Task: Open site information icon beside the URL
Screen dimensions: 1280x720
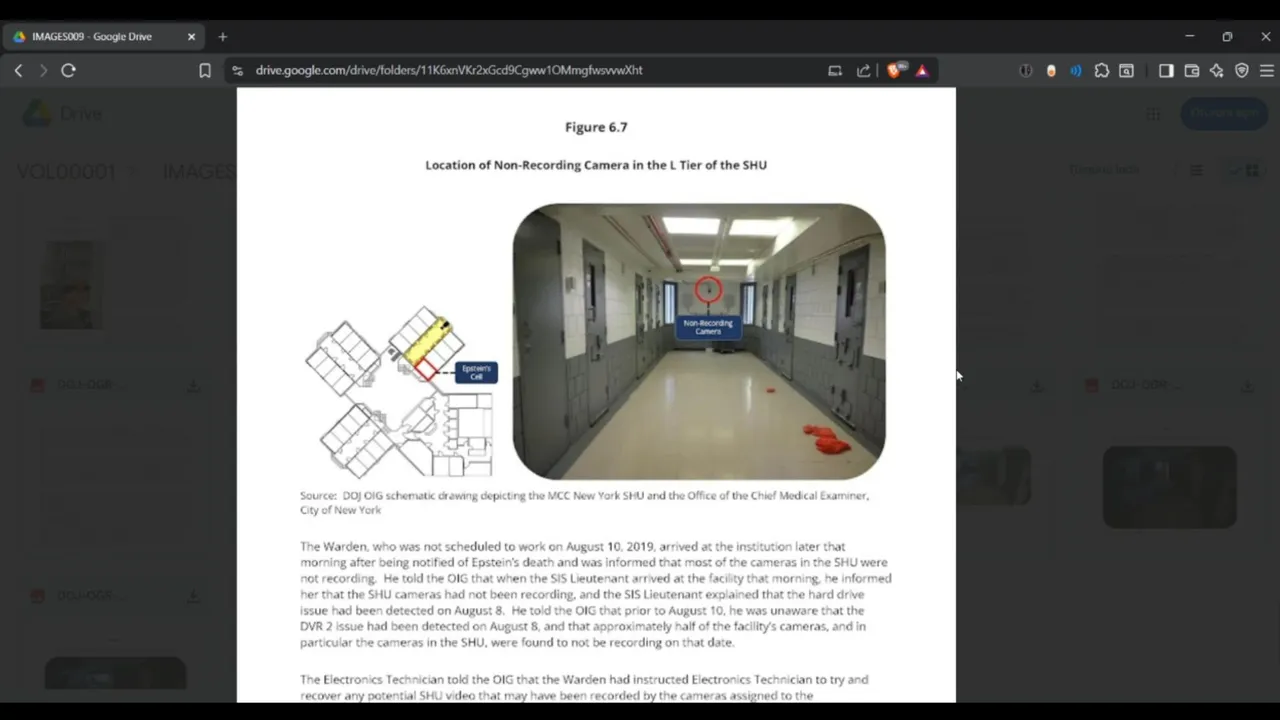Action: click(237, 70)
